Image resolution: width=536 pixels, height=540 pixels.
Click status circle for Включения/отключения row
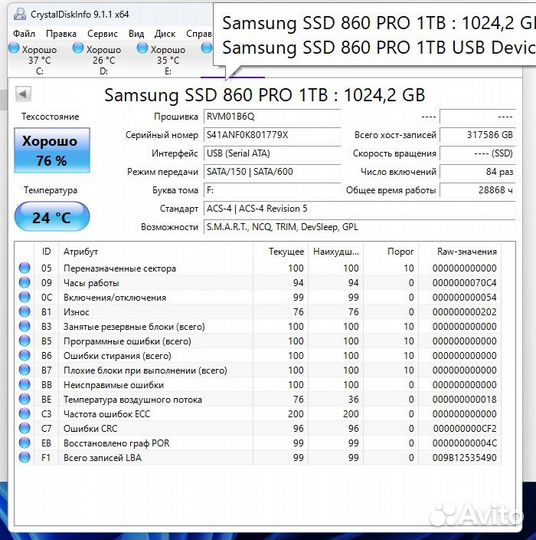pyautogui.click(x=24, y=297)
